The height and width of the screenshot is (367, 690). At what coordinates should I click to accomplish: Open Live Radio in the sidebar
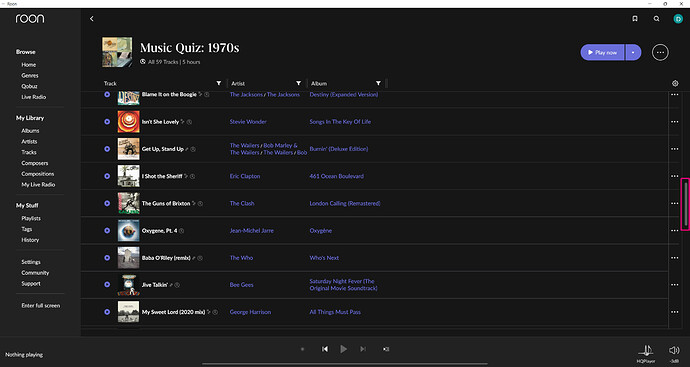(33, 97)
